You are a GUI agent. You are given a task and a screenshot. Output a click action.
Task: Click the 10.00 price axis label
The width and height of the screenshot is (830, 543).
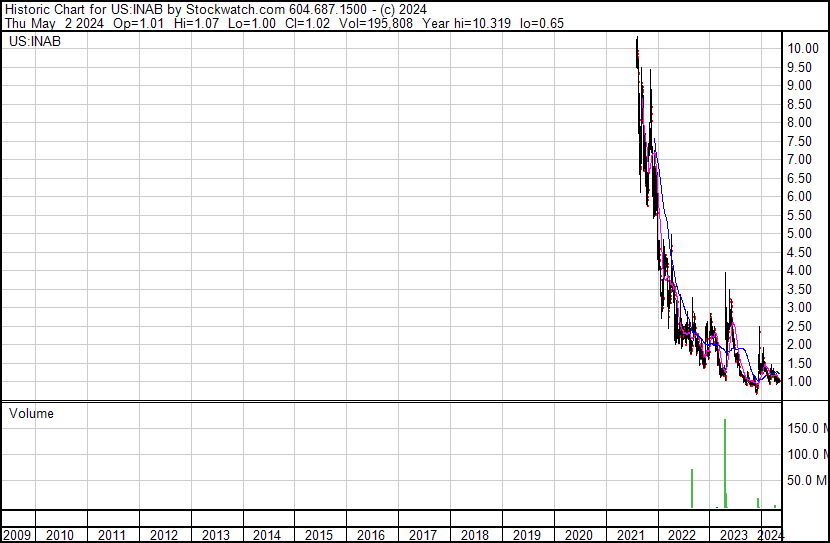click(x=804, y=48)
